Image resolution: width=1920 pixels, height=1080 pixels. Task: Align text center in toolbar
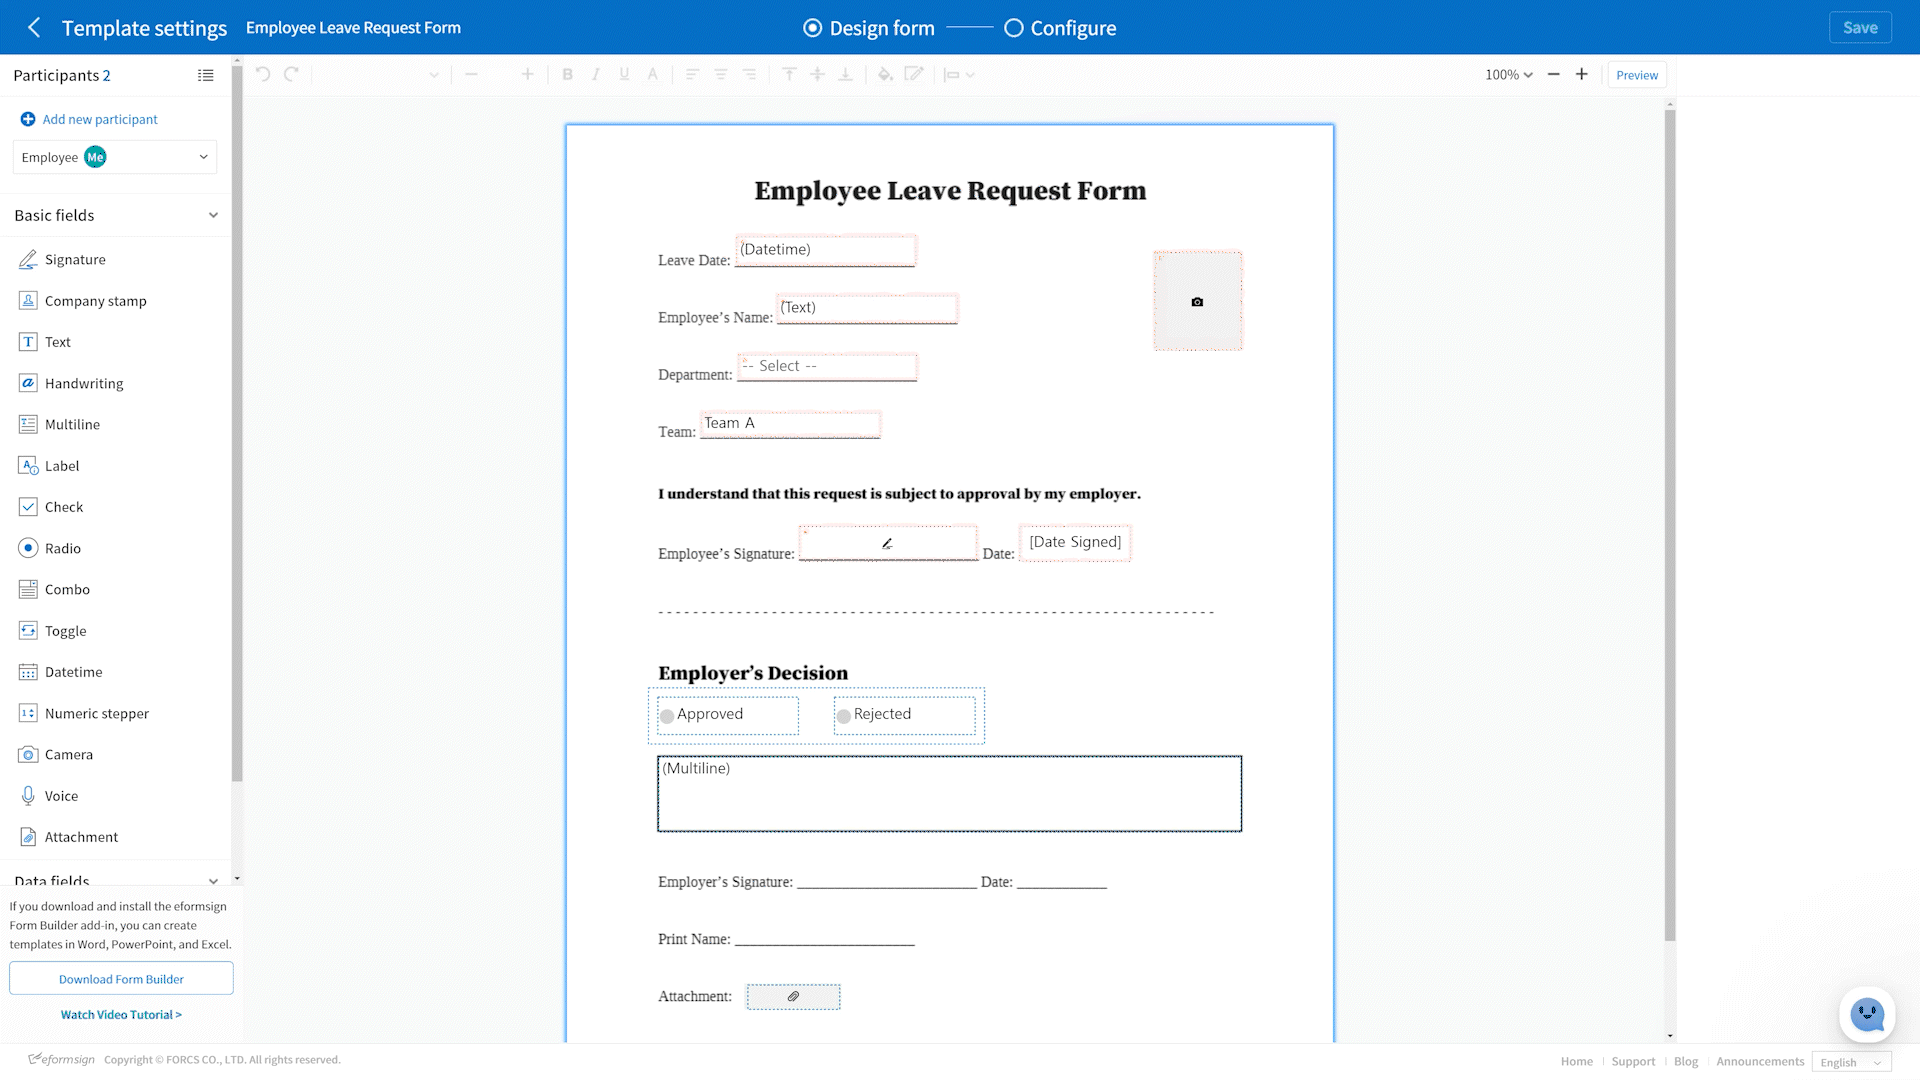click(x=720, y=74)
